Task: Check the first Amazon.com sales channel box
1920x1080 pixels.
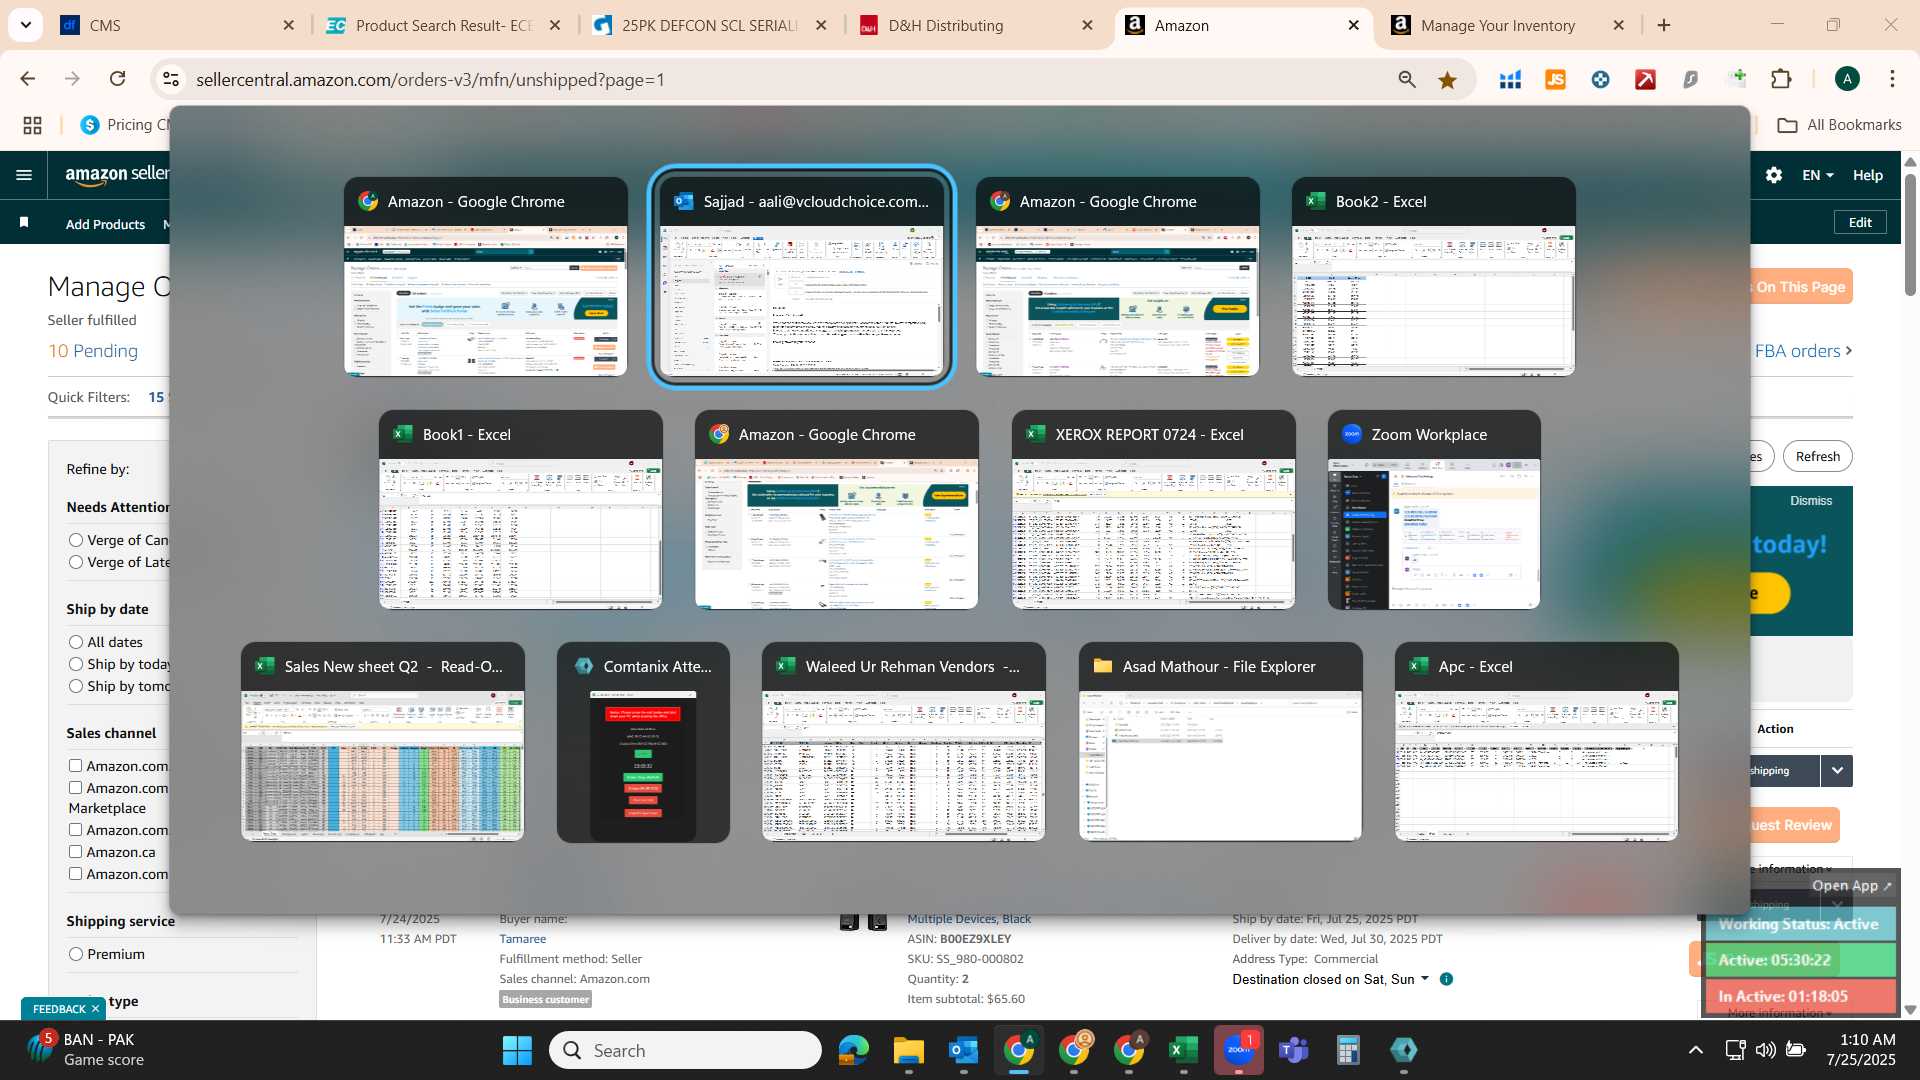Action: pyautogui.click(x=75, y=766)
